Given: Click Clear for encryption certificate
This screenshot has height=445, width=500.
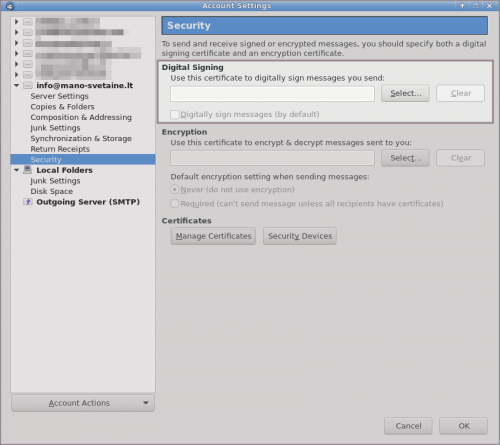Looking at the screenshot, I should coord(460,158).
